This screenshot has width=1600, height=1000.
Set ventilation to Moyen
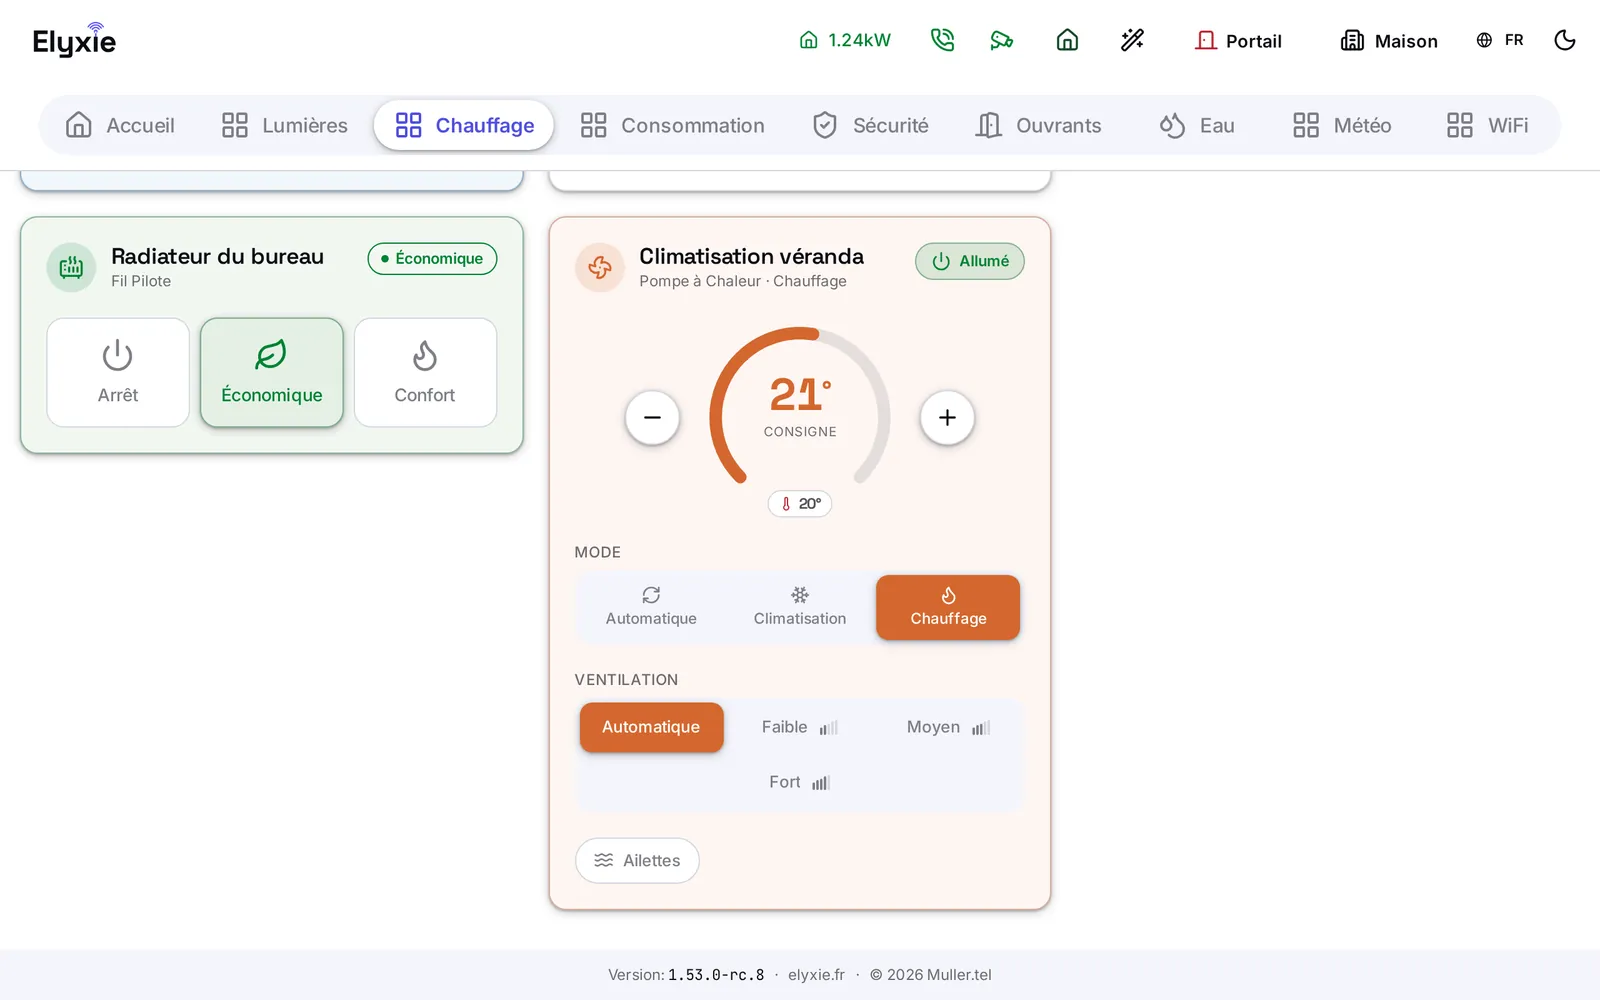tap(948, 727)
